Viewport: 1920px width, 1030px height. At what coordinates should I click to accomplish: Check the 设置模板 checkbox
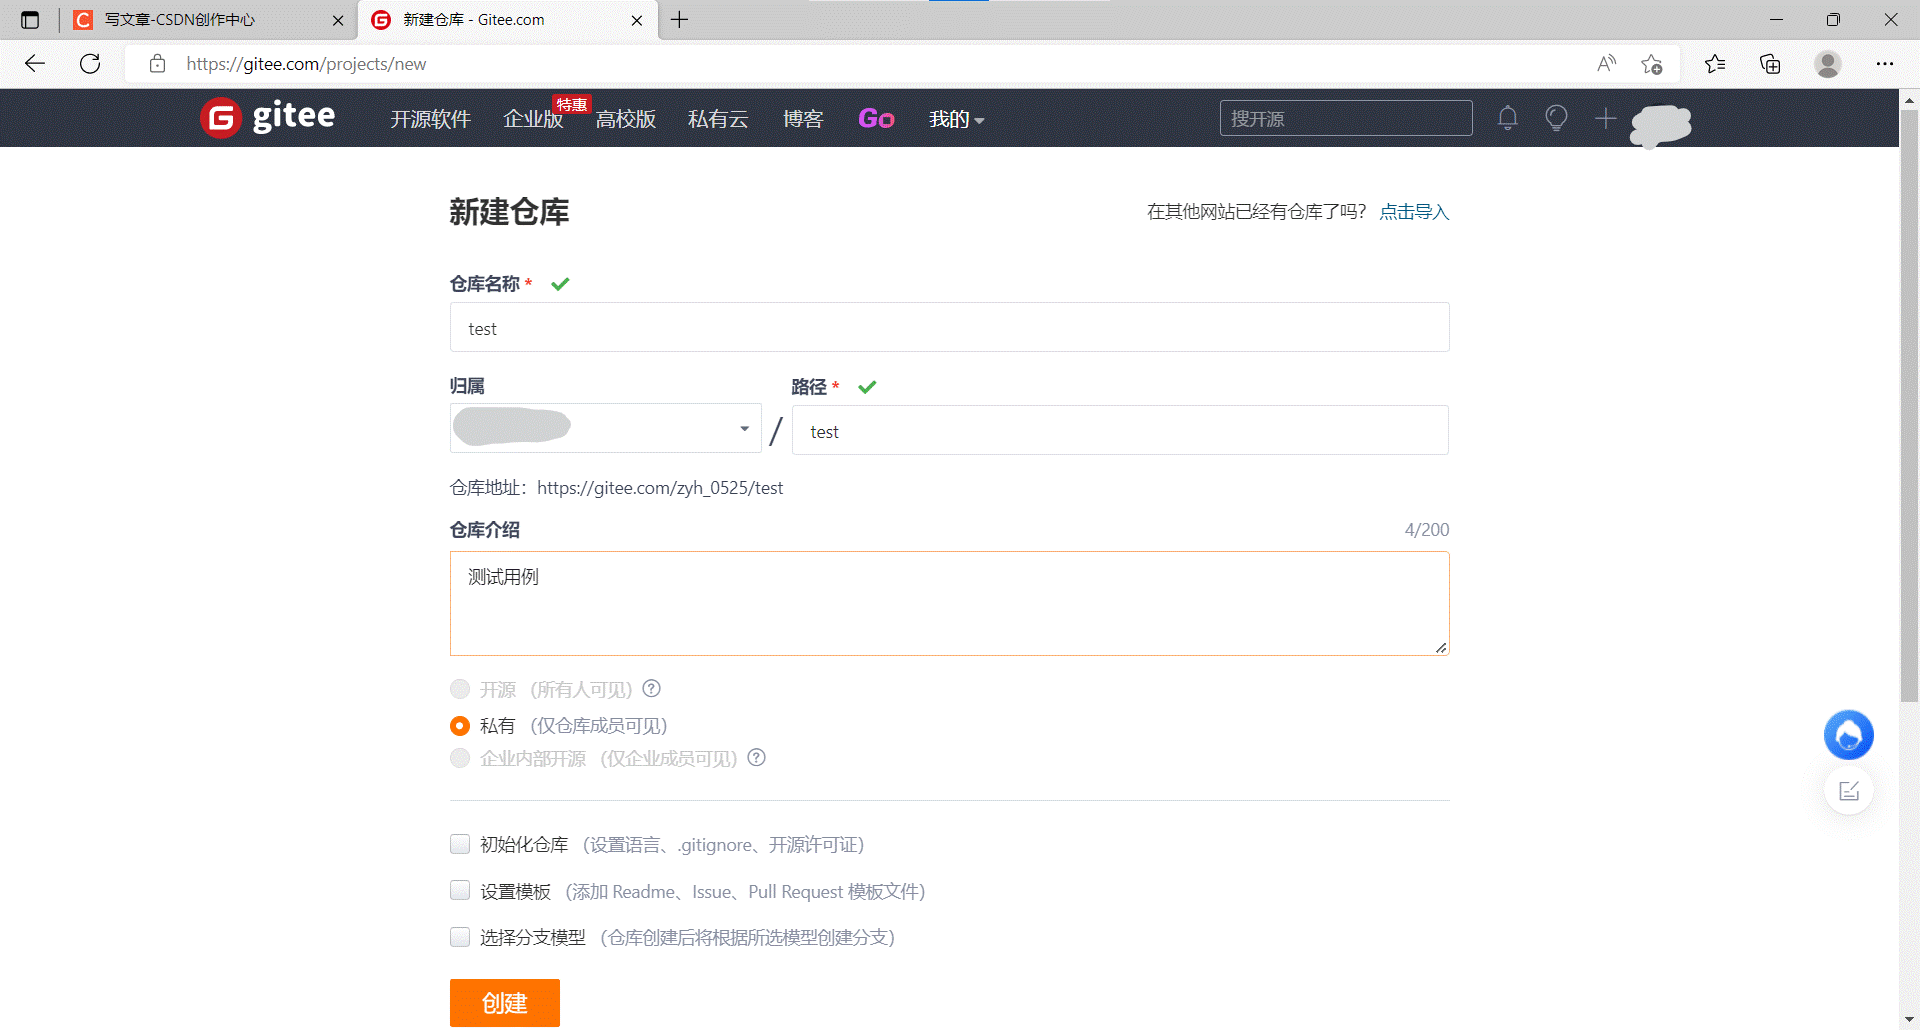coord(460,890)
